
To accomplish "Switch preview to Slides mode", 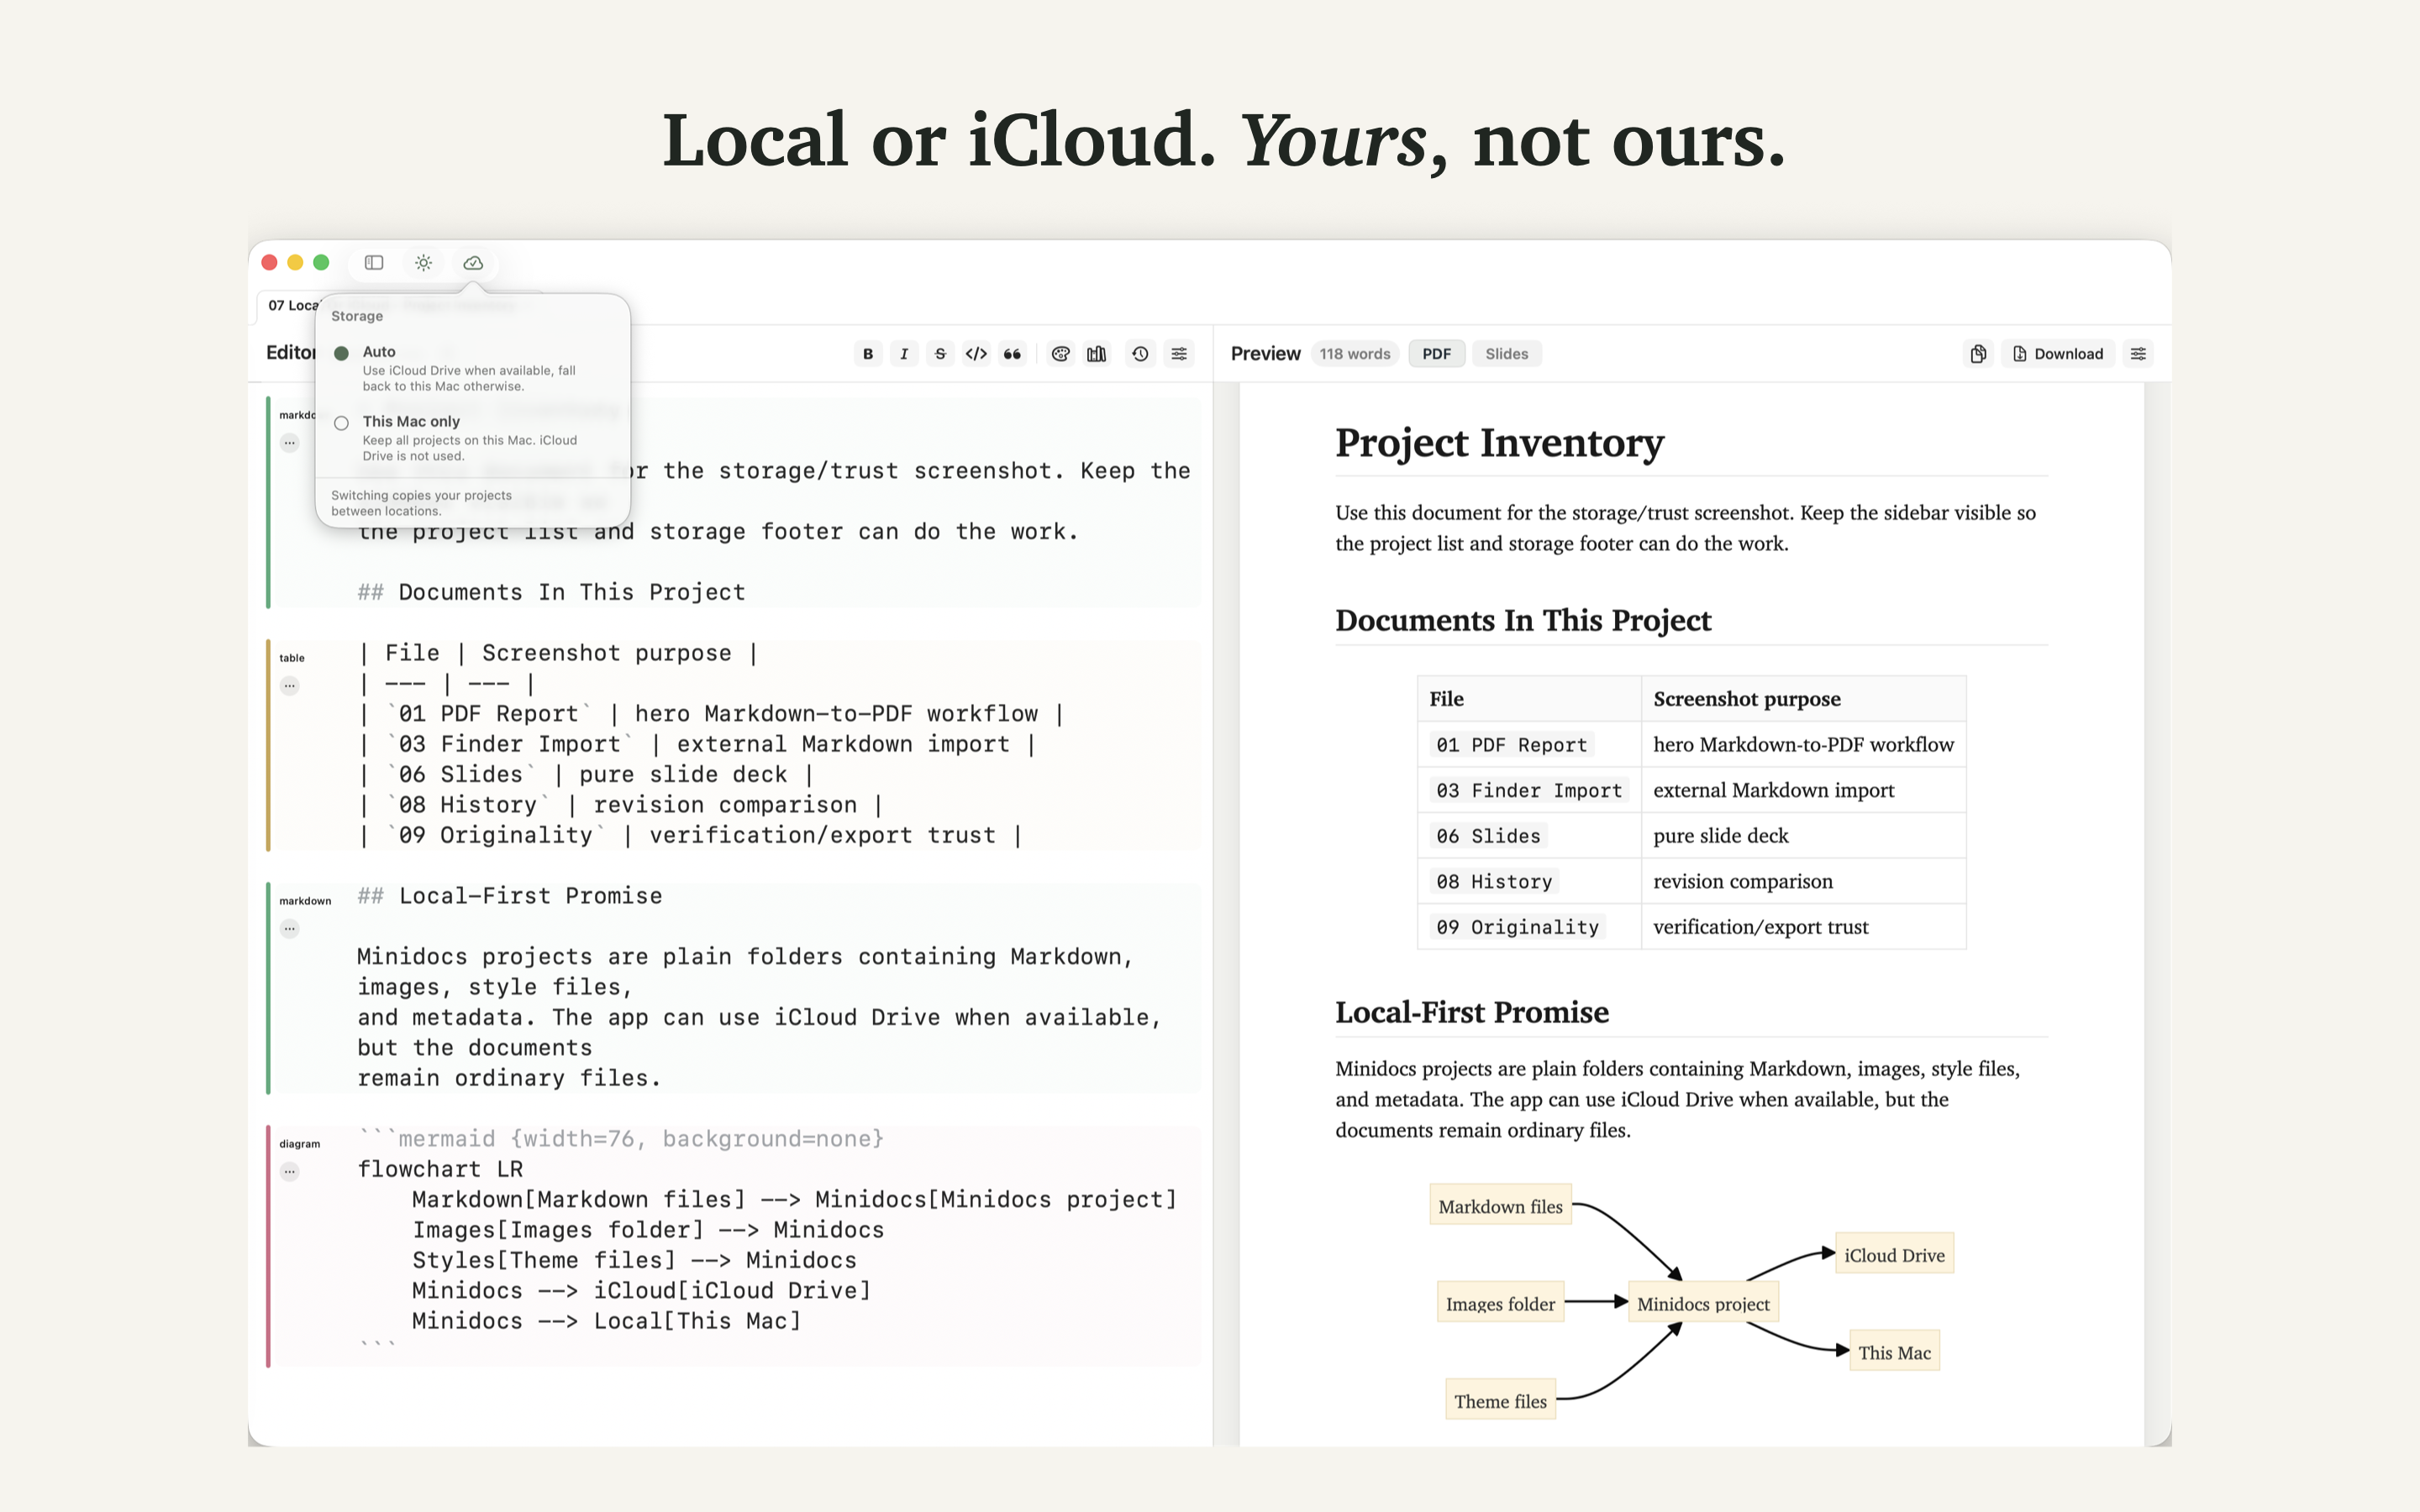I will pyautogui.click(x=1506, y=354).
